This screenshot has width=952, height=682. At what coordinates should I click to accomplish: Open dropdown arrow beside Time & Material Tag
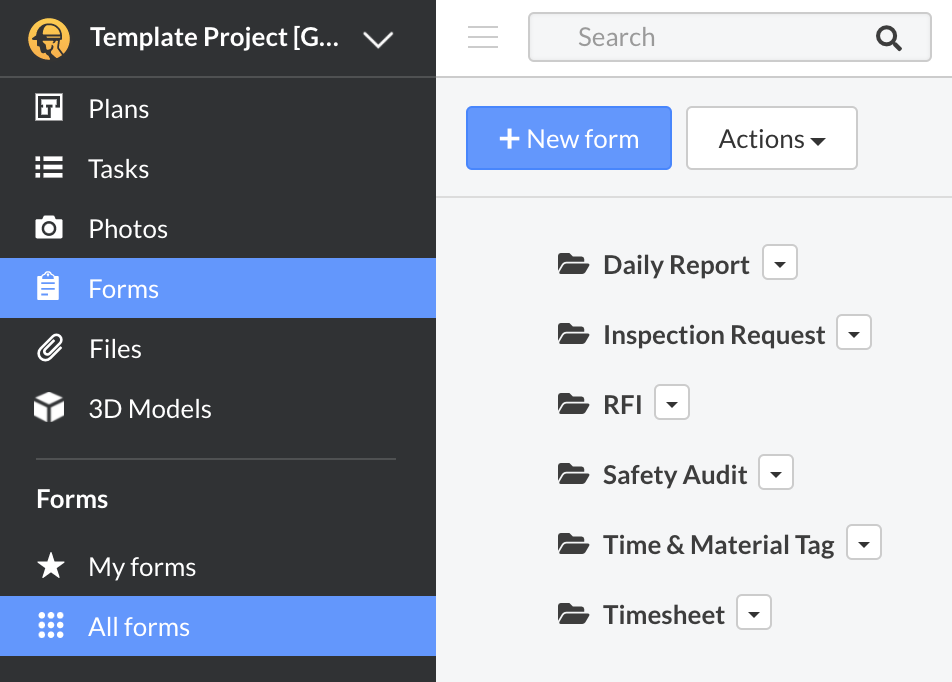[864, 544]
